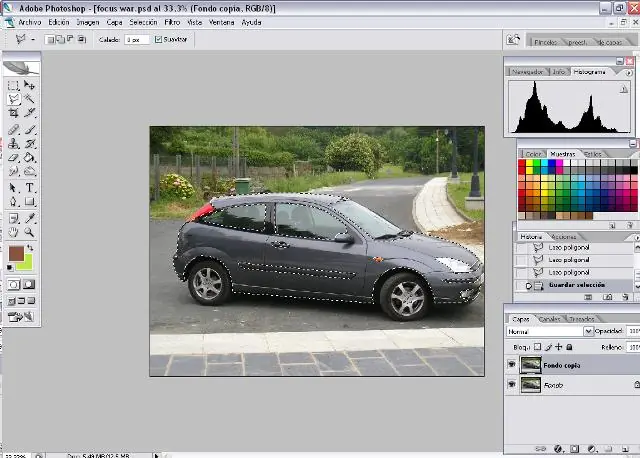
Task: Hide the Fondo layer visibility eye
Action: point(511,384)
